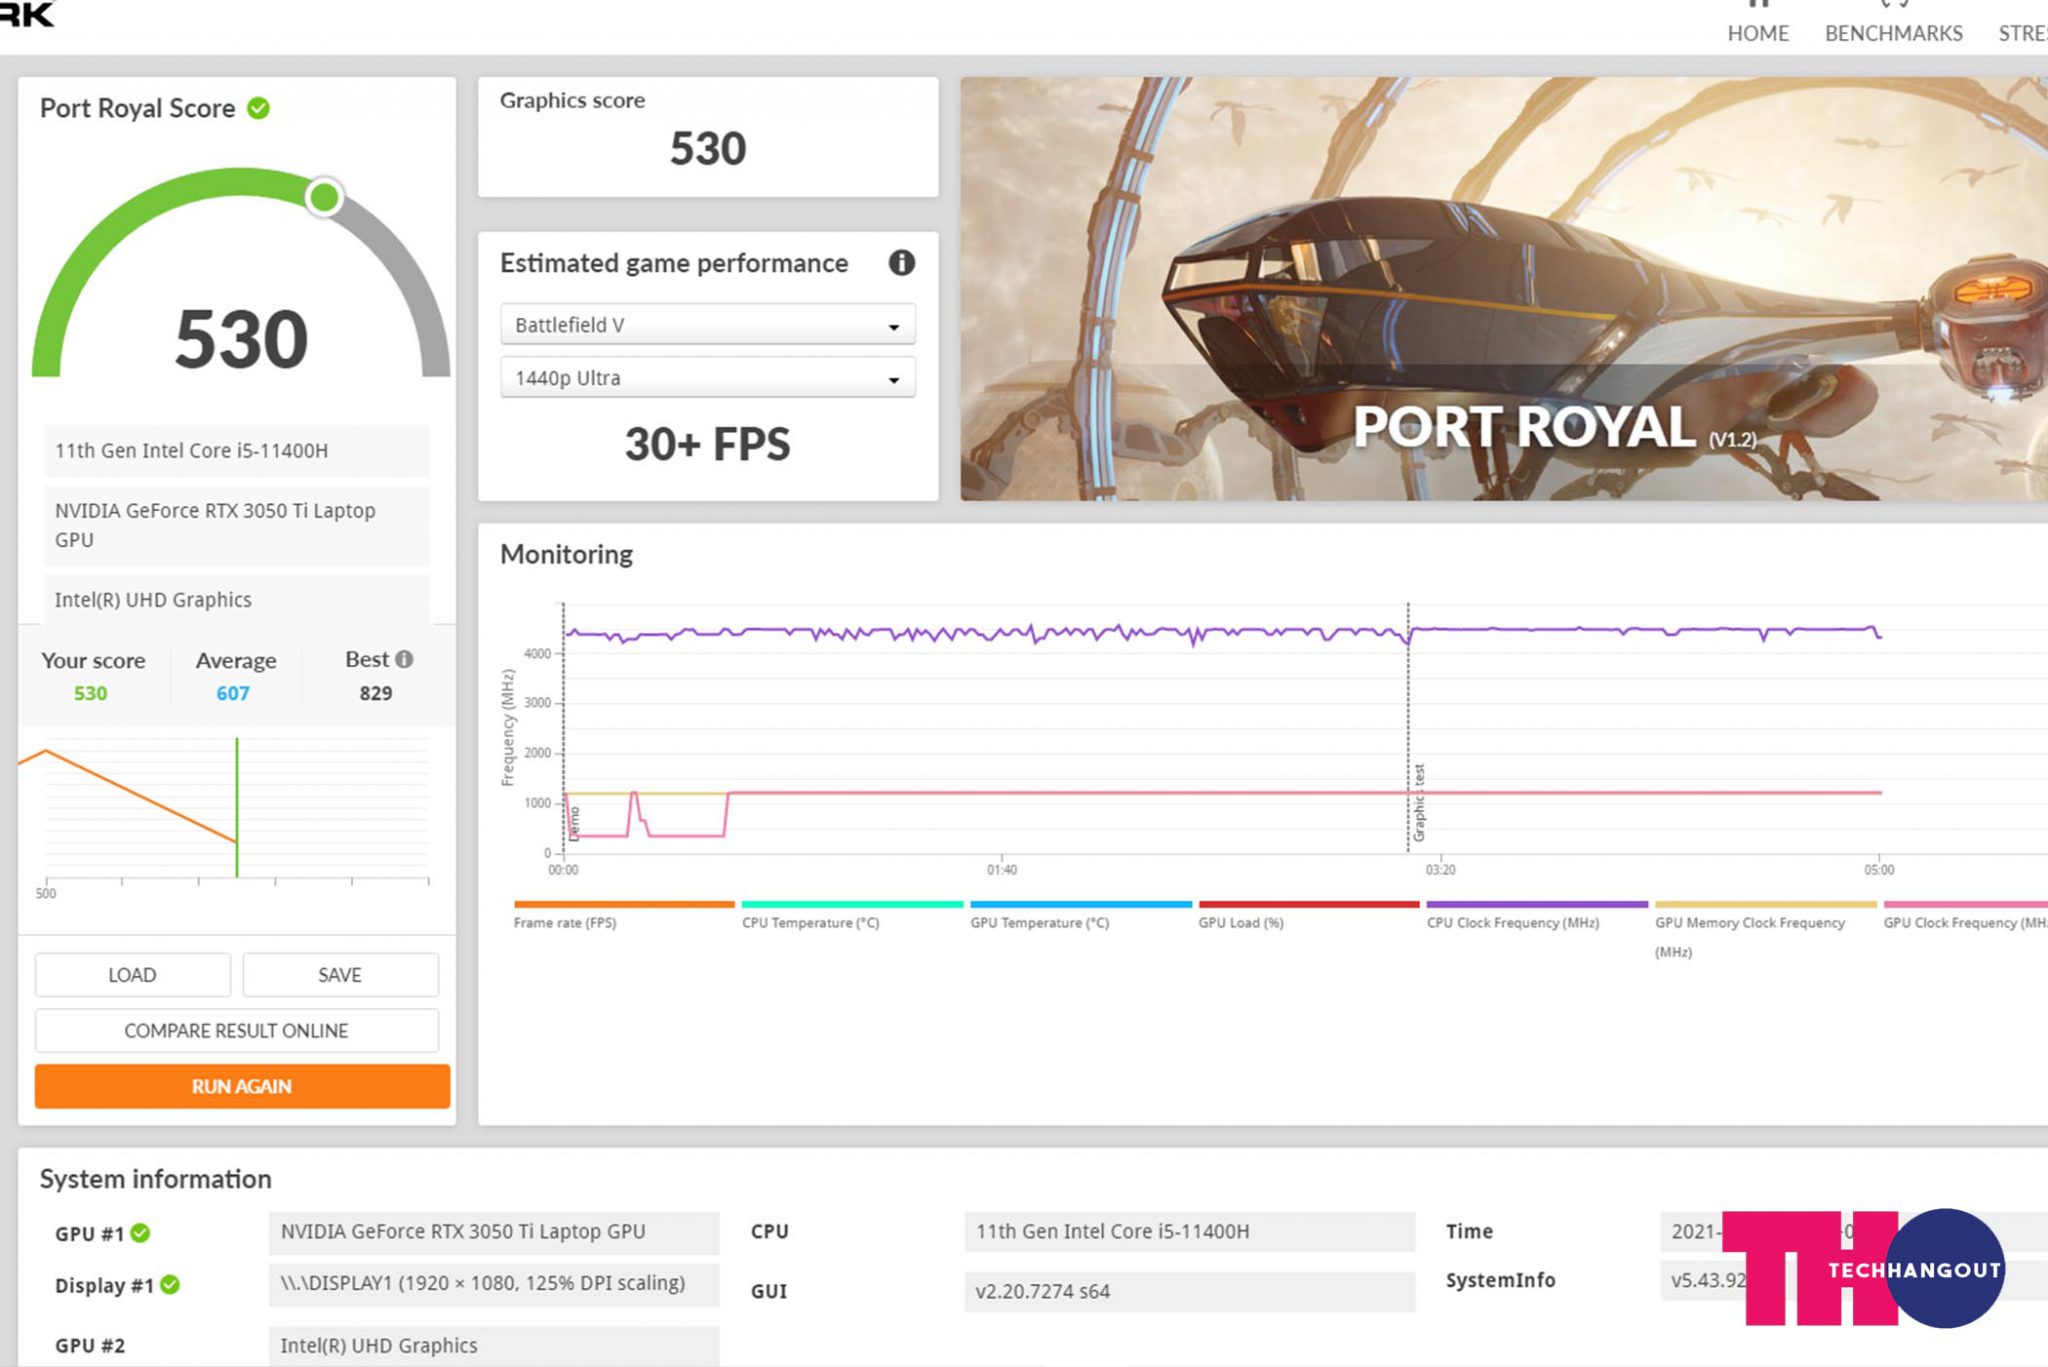Select the 11th Gen Intel Core i5-11400H entry under score
The width and height of the screenshot is (2048, 1367).
coord(237,451)
